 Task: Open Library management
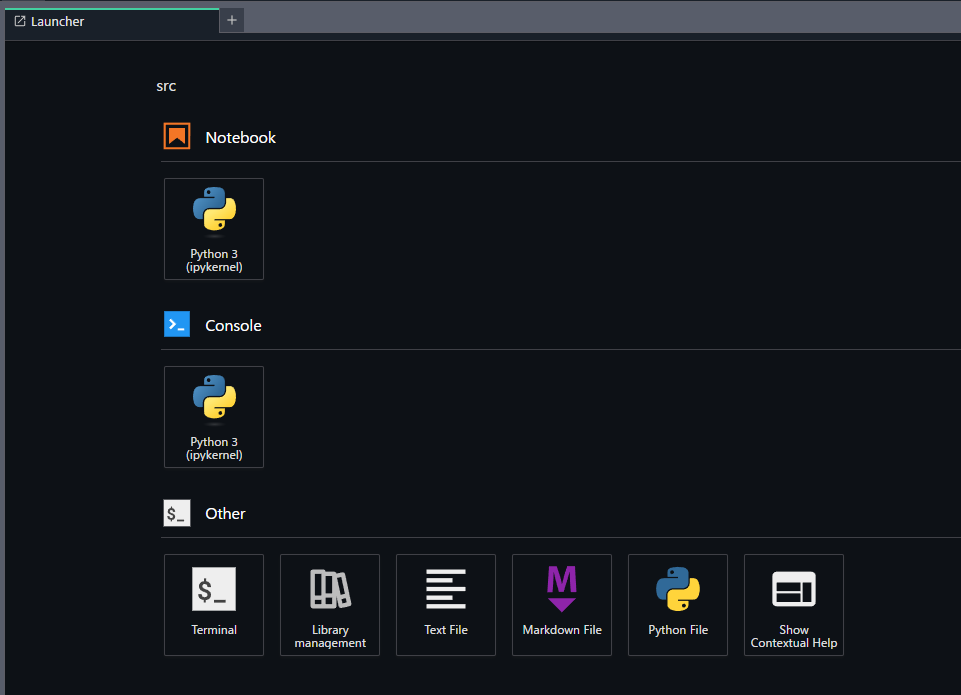pyautogui.click(x=330, y=605)
